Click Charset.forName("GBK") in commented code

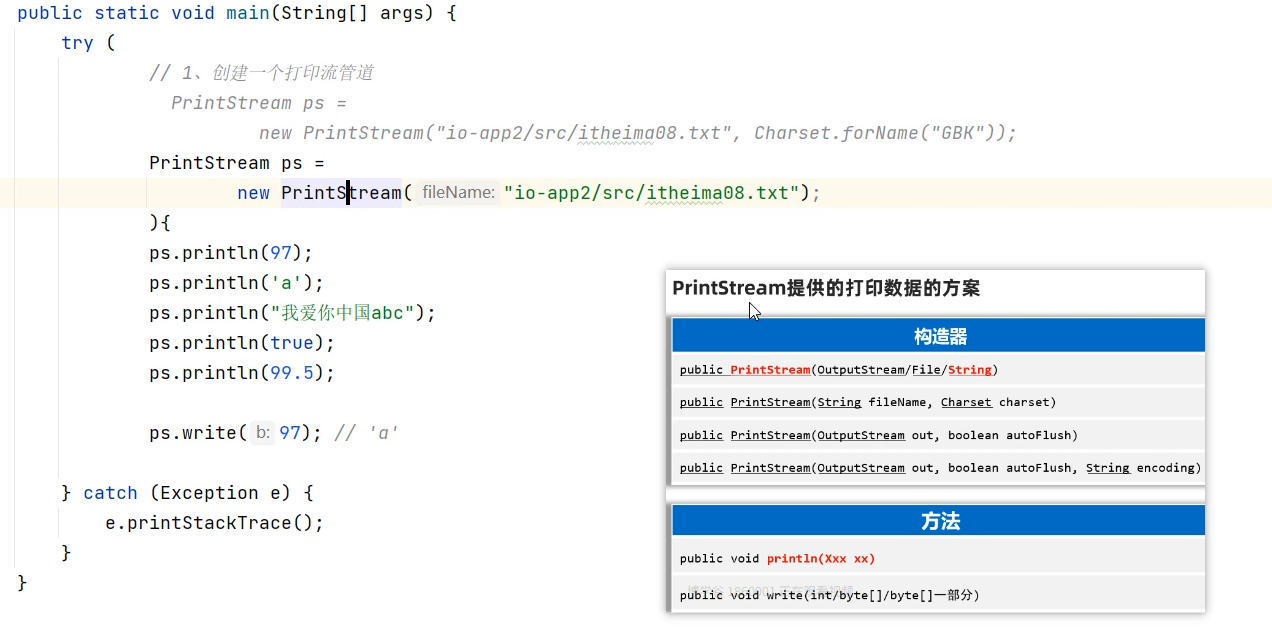click(879, 133)
